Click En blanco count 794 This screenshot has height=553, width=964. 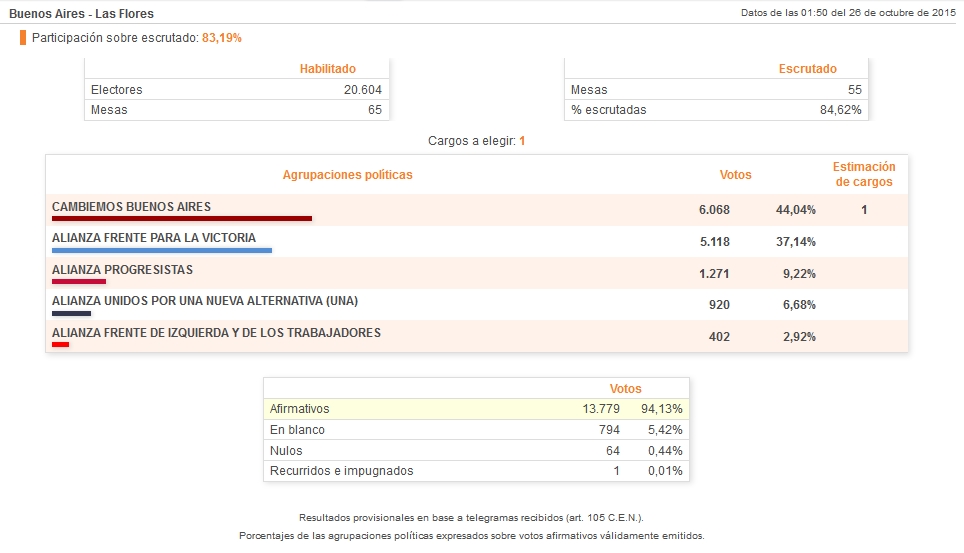point(609,430)
